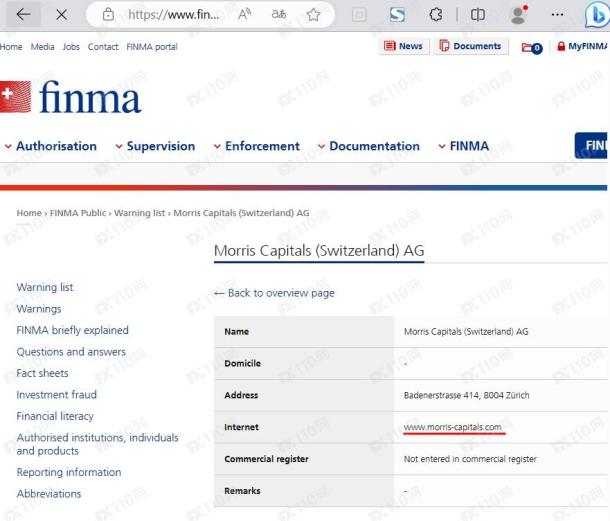Image resolution: width=610 pixels, height=521 pixels.
Task: Open Authorised institutions, individuals and products
Action: (x=97, y=444)
